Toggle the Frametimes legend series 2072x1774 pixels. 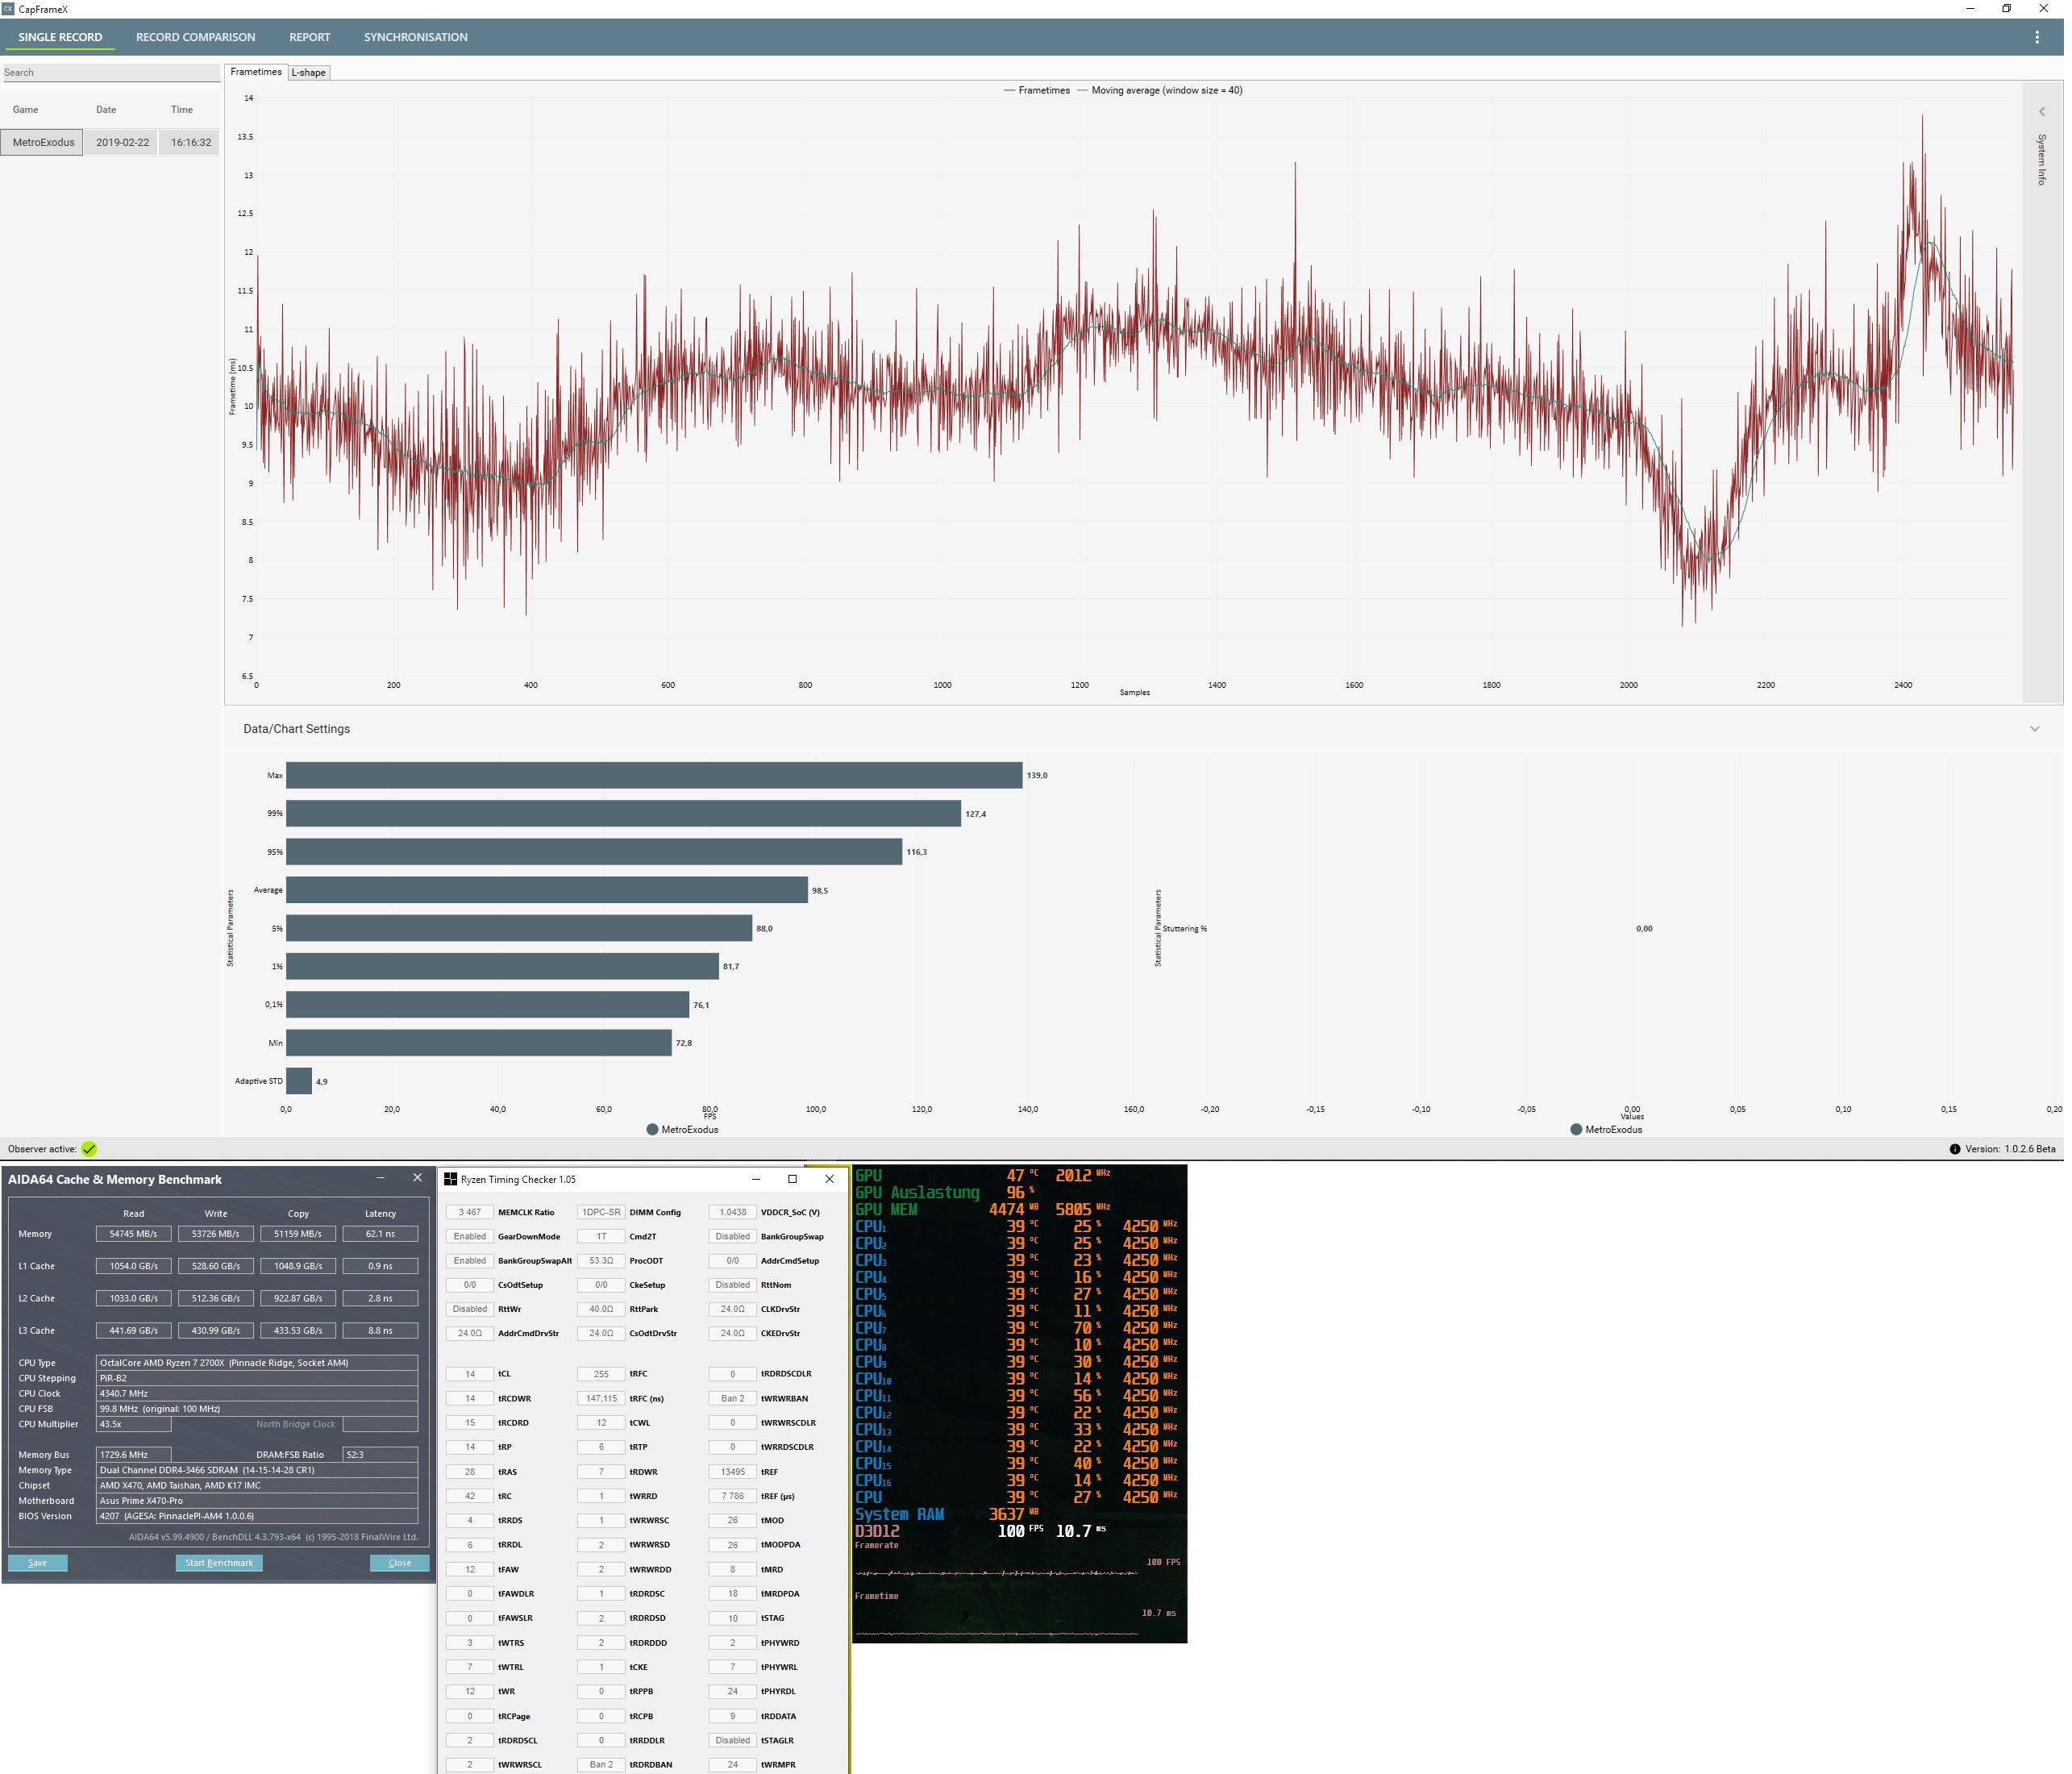click(x=1036, y=91)
